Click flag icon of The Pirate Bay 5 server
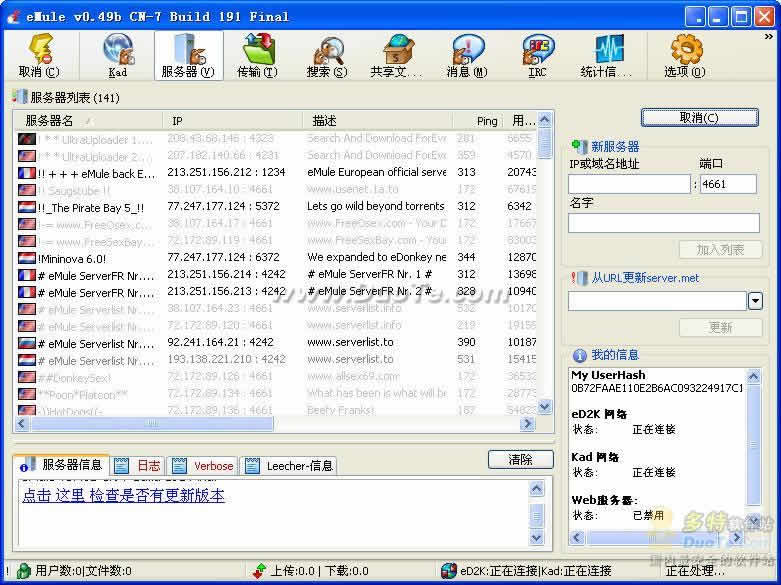781x585 pixels. 27,207
